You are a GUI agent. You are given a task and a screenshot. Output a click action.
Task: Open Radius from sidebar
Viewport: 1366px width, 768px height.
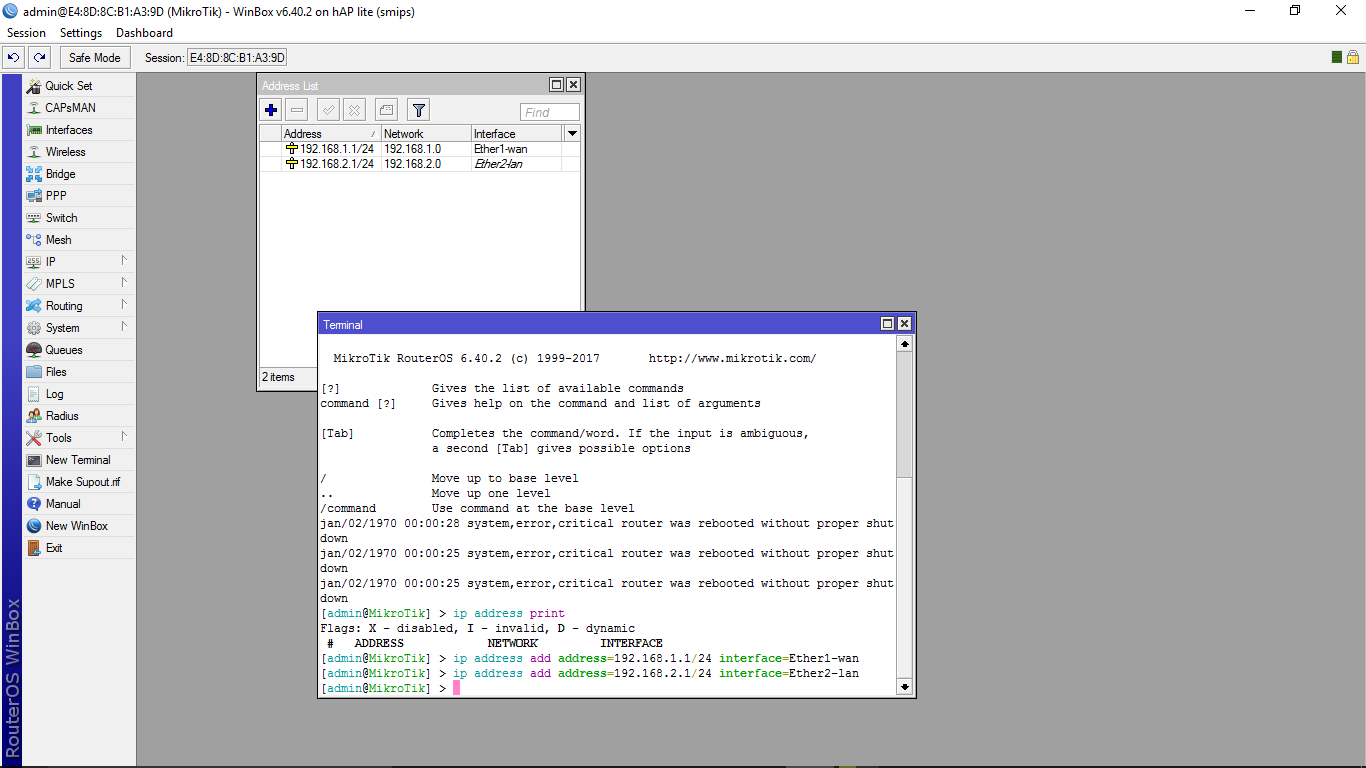(x=79, y=416)
